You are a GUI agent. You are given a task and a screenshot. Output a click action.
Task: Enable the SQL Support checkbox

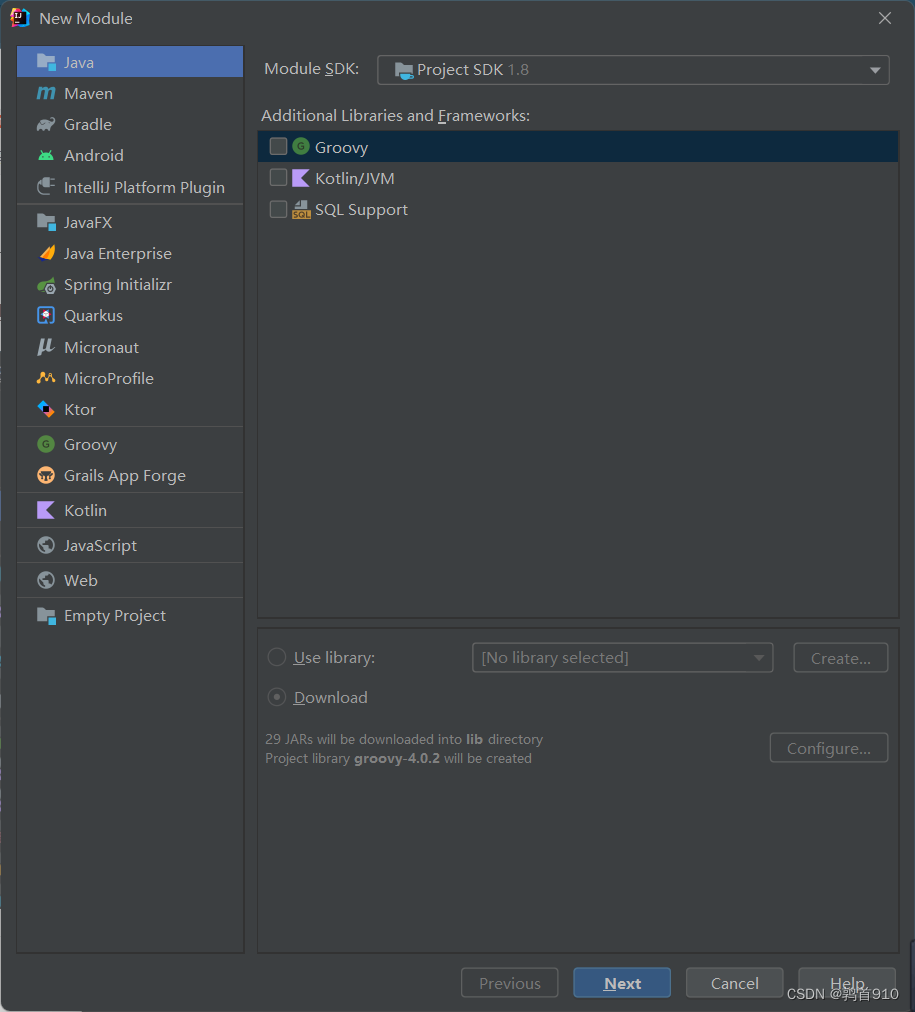(x=278, y=209)
